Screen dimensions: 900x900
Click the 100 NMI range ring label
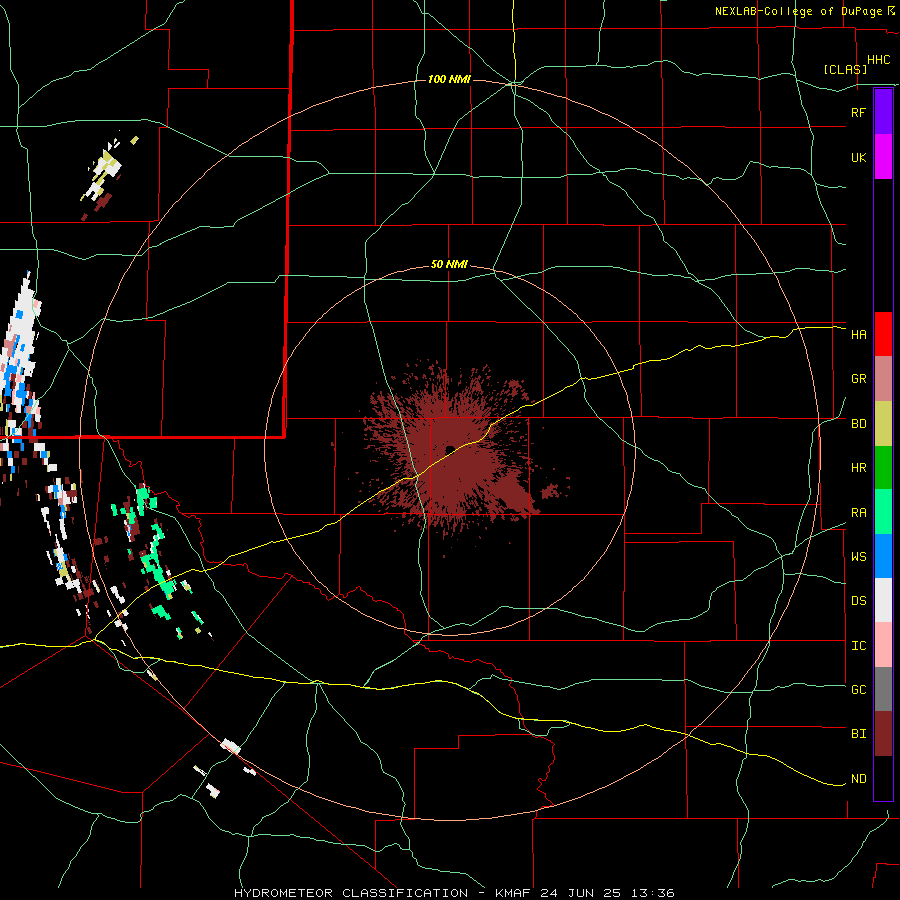(x=449, y=79)
